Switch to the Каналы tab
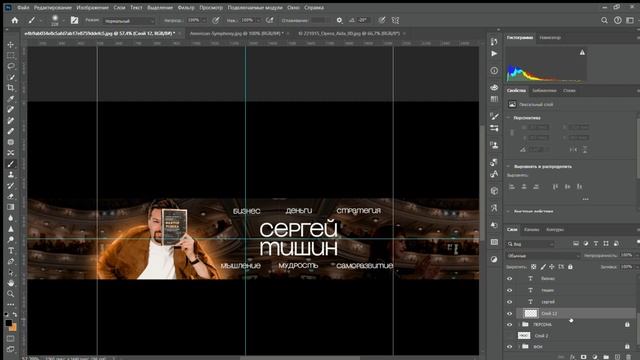 click(531, 230)
